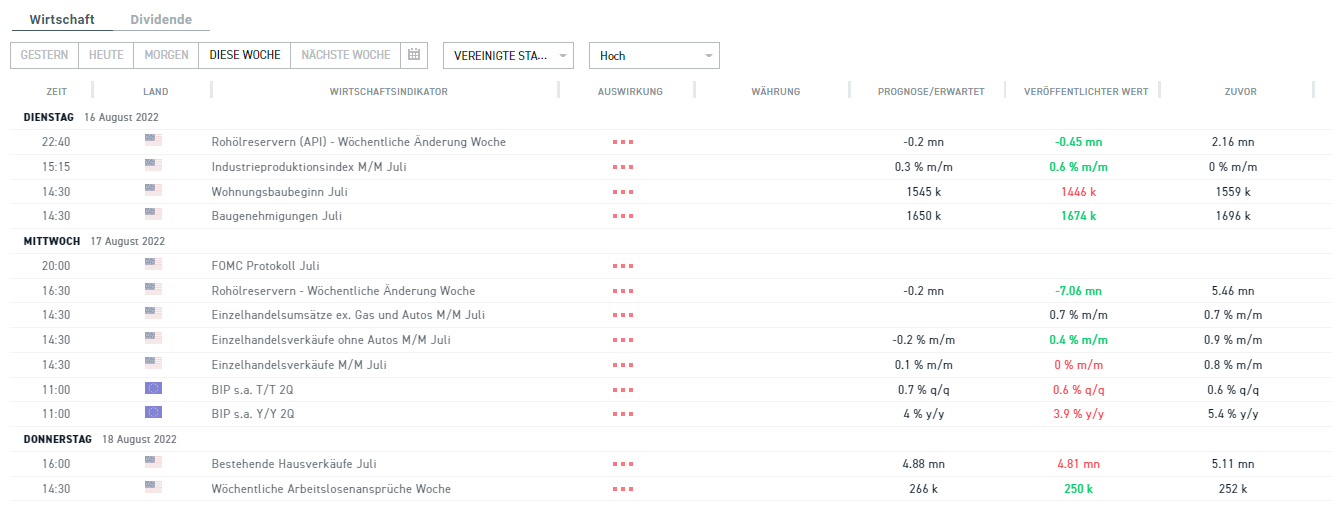This screenshot has width=1341, height=511.
Task: Click US flag in FOMC Protokoll row
Action: (x=153, y=264)
